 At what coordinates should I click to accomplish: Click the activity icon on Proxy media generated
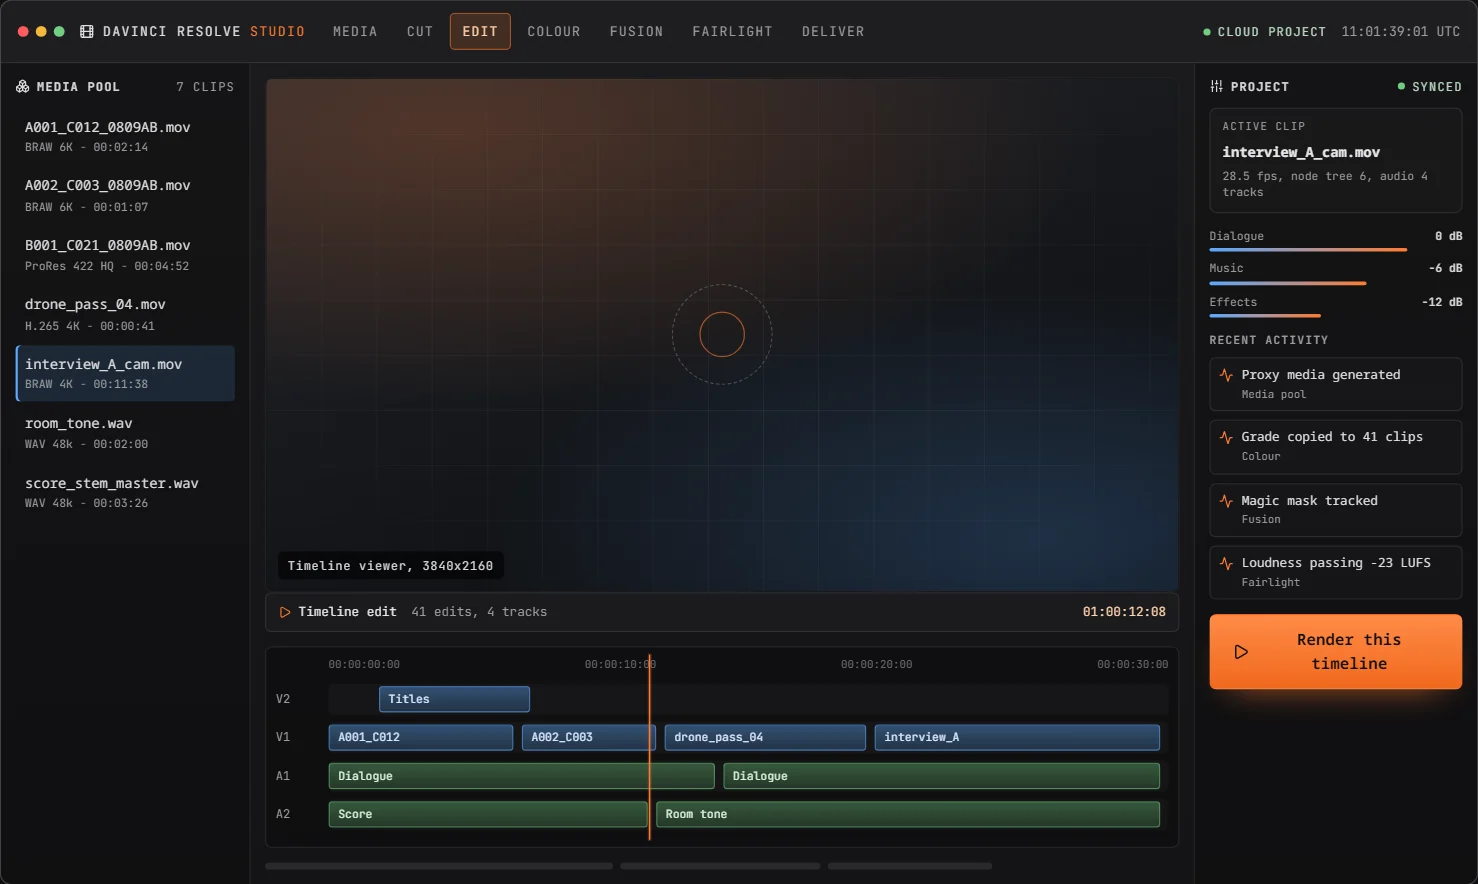(x=1226, y=375)
